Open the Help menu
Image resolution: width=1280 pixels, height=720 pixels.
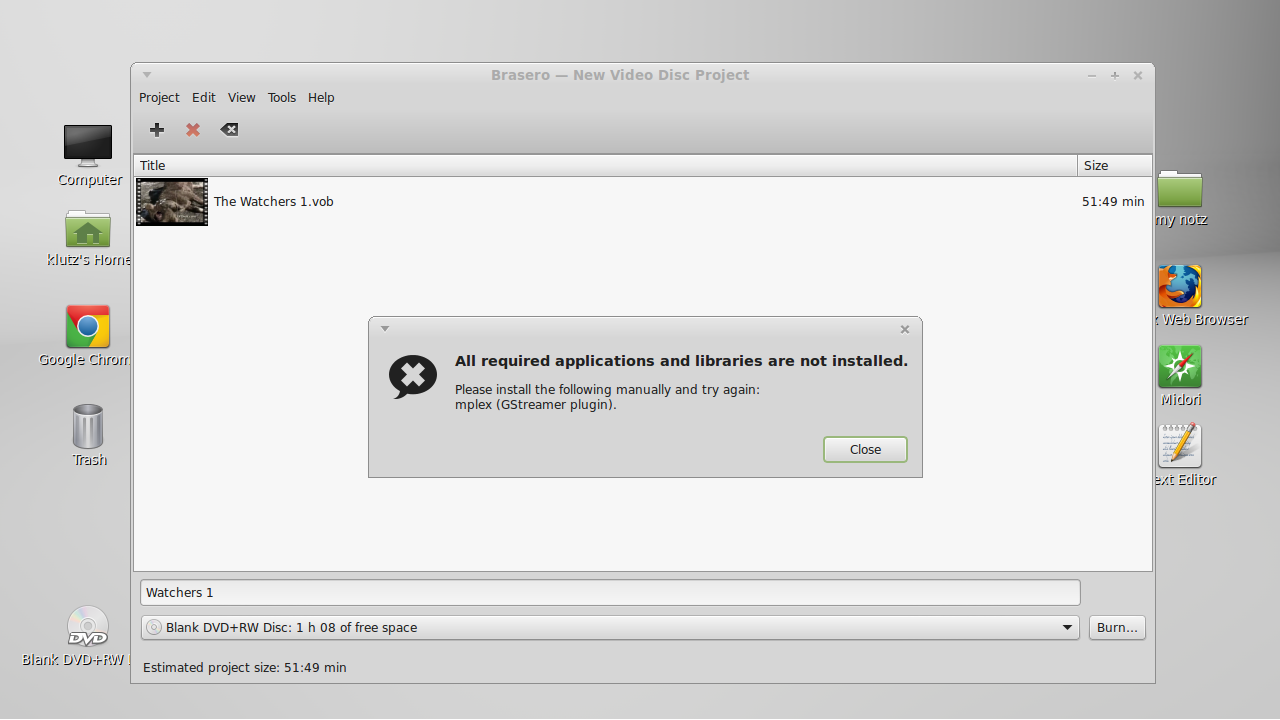321,97
